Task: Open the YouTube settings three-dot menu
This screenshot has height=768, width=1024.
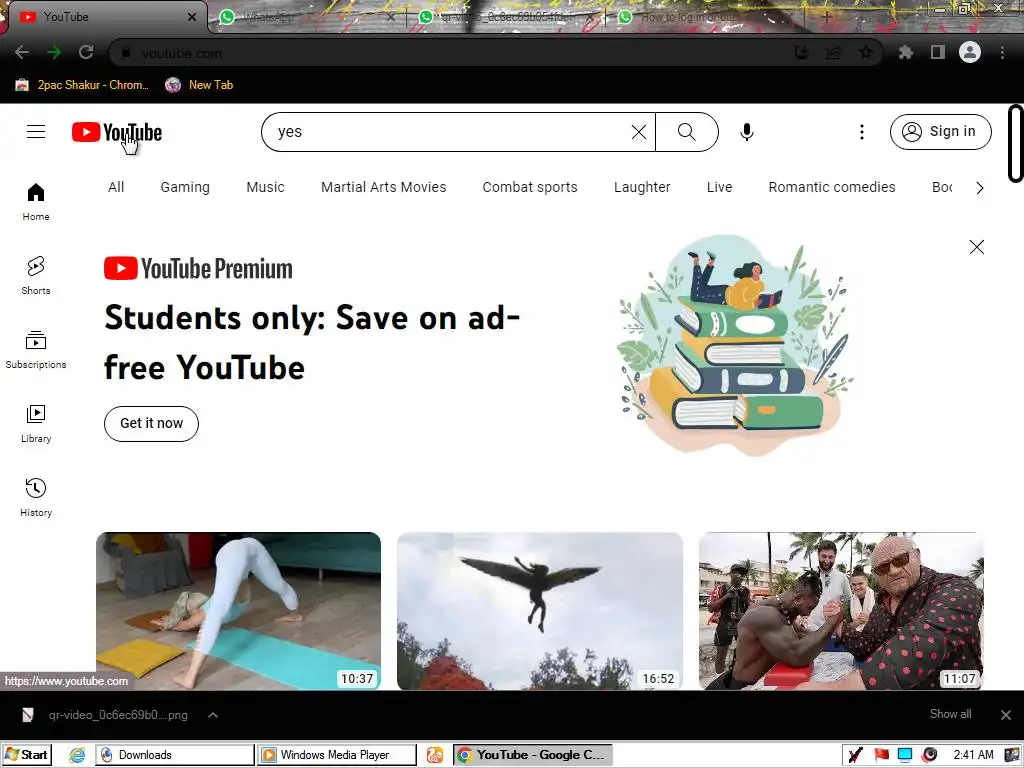Action: [x=861, y=132]
